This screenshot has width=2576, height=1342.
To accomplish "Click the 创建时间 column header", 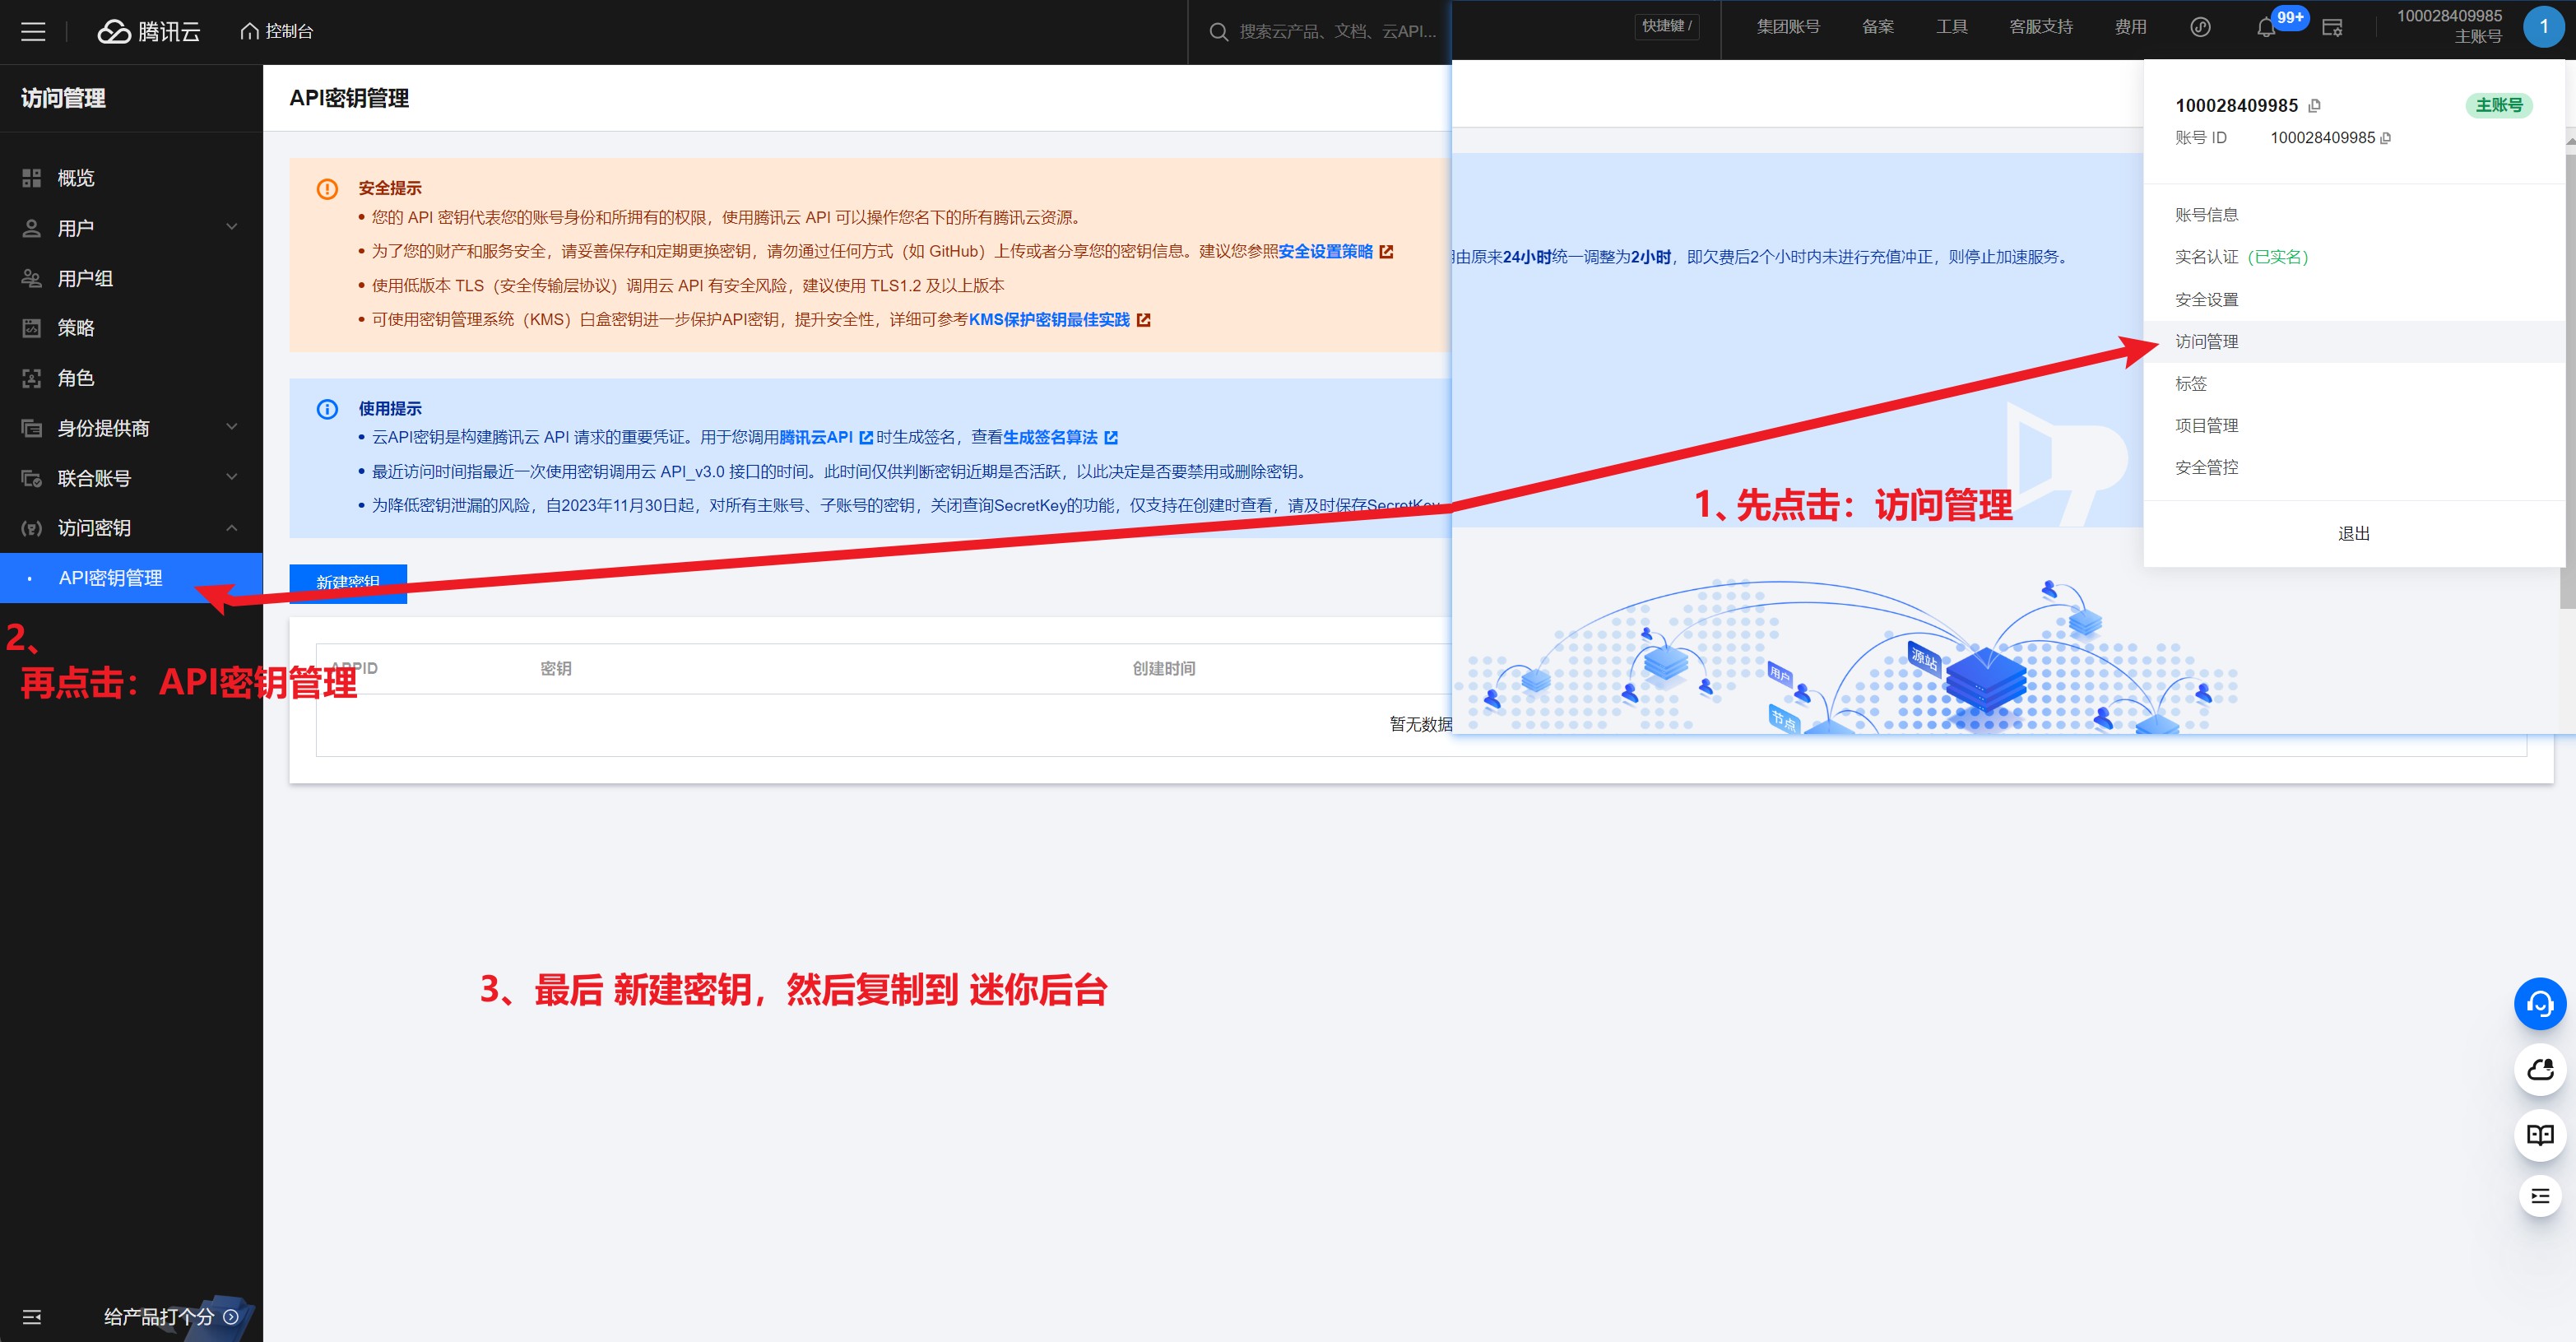I will tap(1164, 669).
